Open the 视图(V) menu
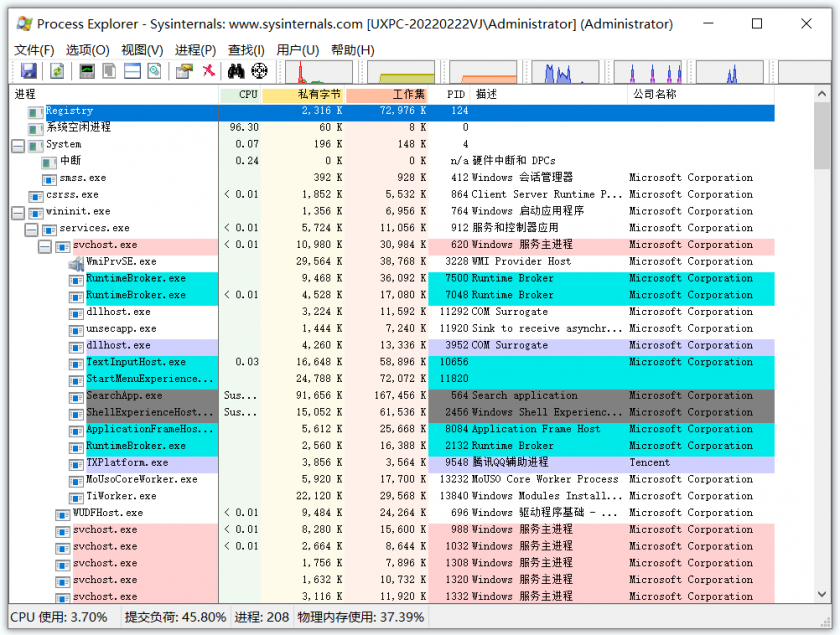The height and width of the screenshot is (635, 840). [142, 50]
